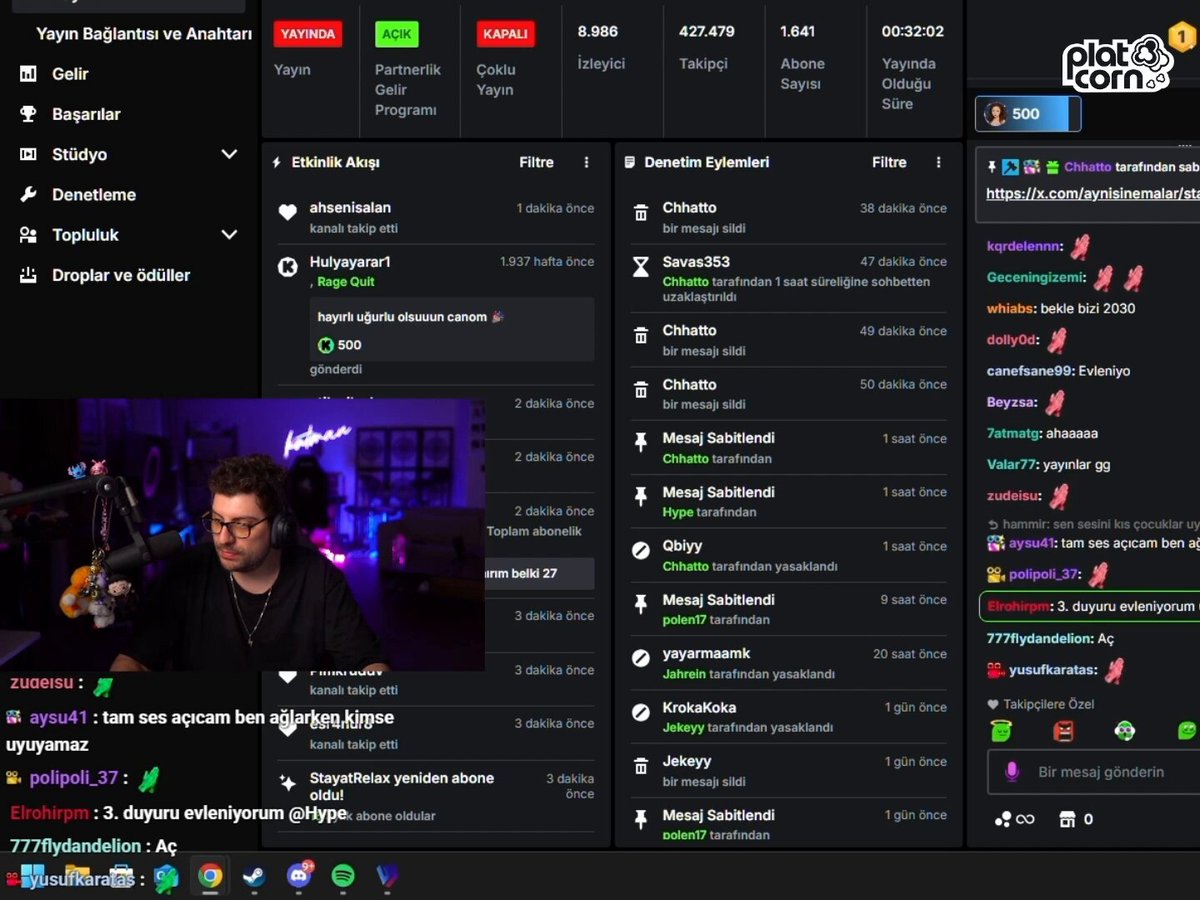Click the red KAPALI multistream badge

505,34
